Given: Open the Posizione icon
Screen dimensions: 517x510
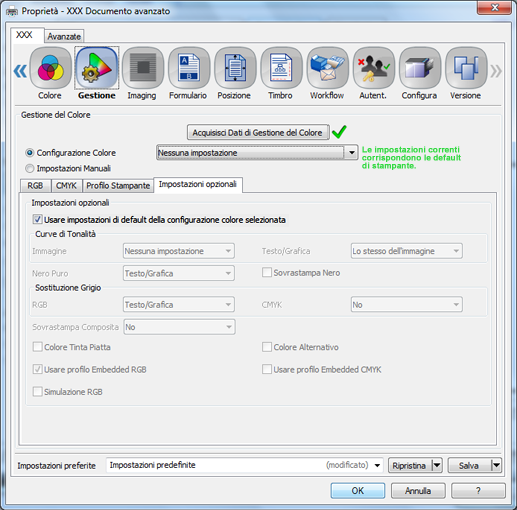Looking at the screenshot, I should [235, 68].
